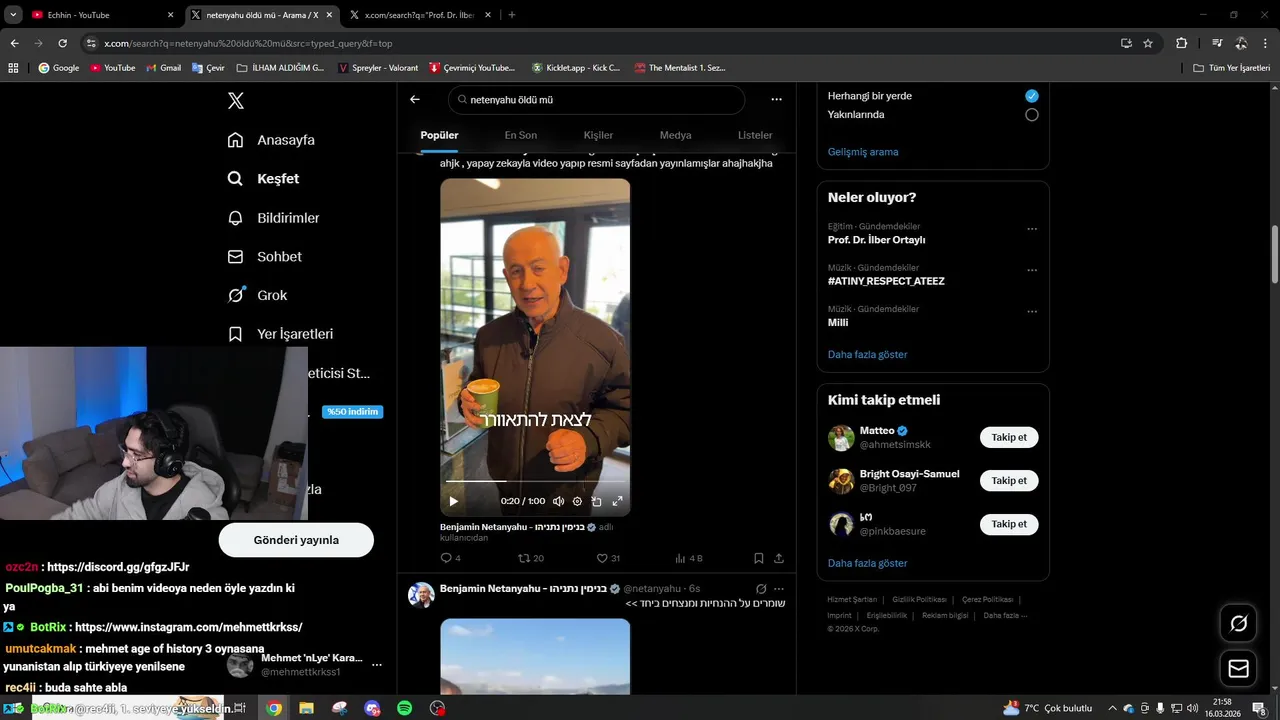Open search options three-dot menu

pyautogui.click(x=776, y=100)
